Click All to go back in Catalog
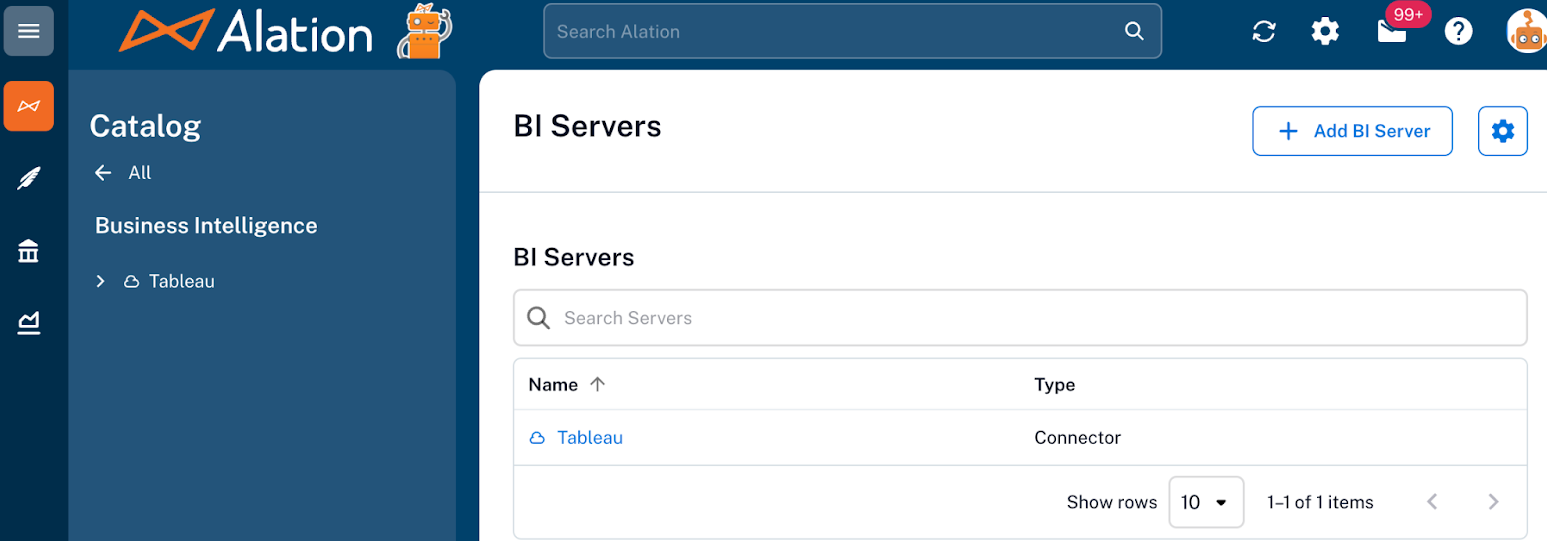The image size is (1547, 541). [x=140, y=173]
